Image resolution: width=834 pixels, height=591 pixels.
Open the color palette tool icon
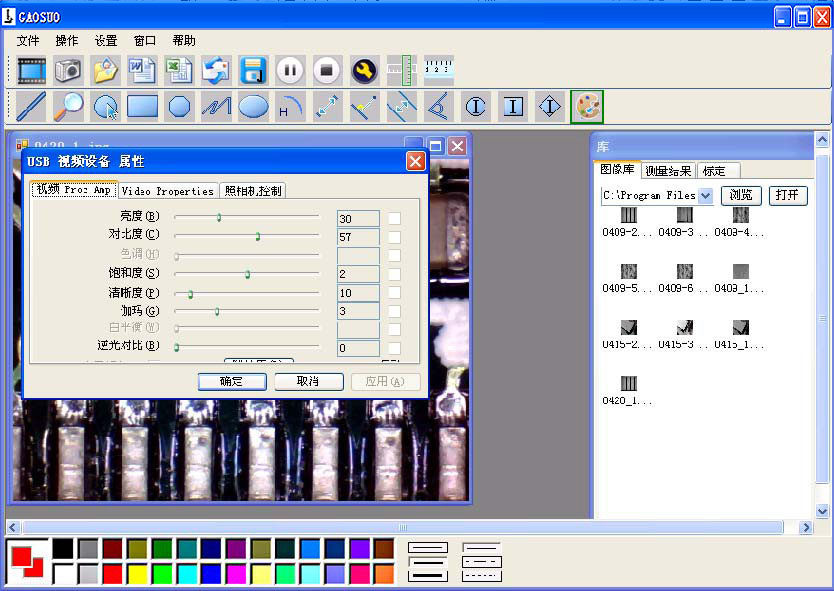tap(587, 106)
